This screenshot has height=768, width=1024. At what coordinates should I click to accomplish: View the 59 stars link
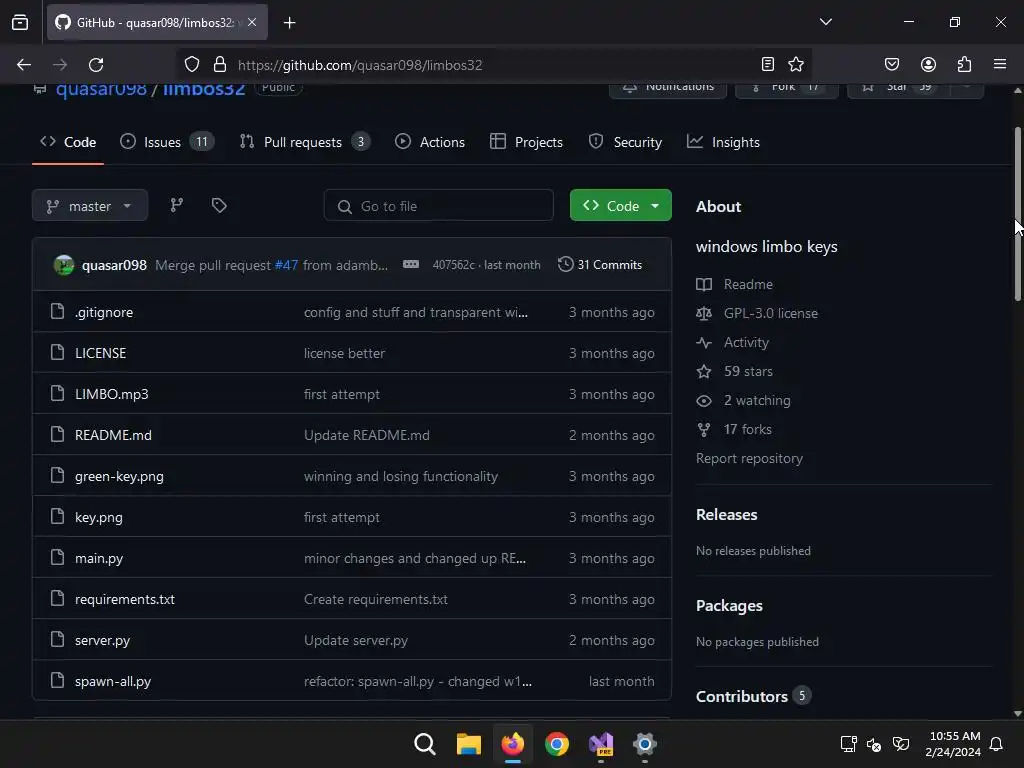pyautogui.click(x=748, y=371)
